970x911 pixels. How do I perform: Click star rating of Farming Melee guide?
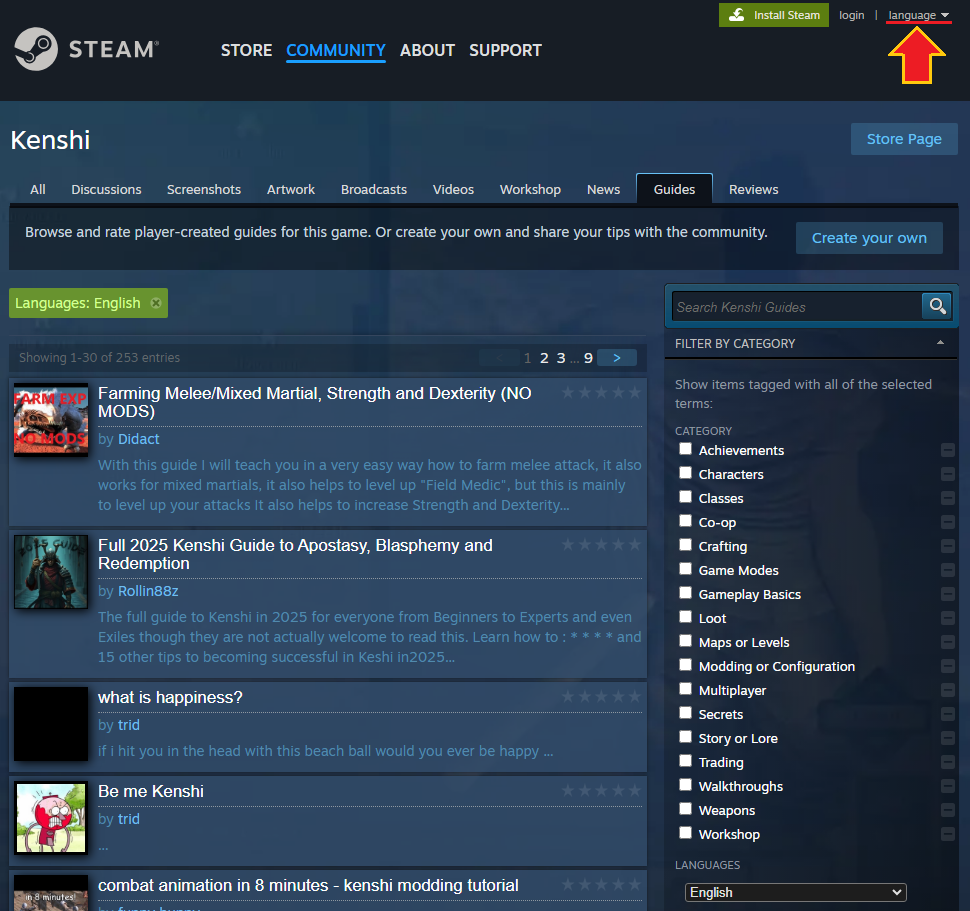coord(601,392)
